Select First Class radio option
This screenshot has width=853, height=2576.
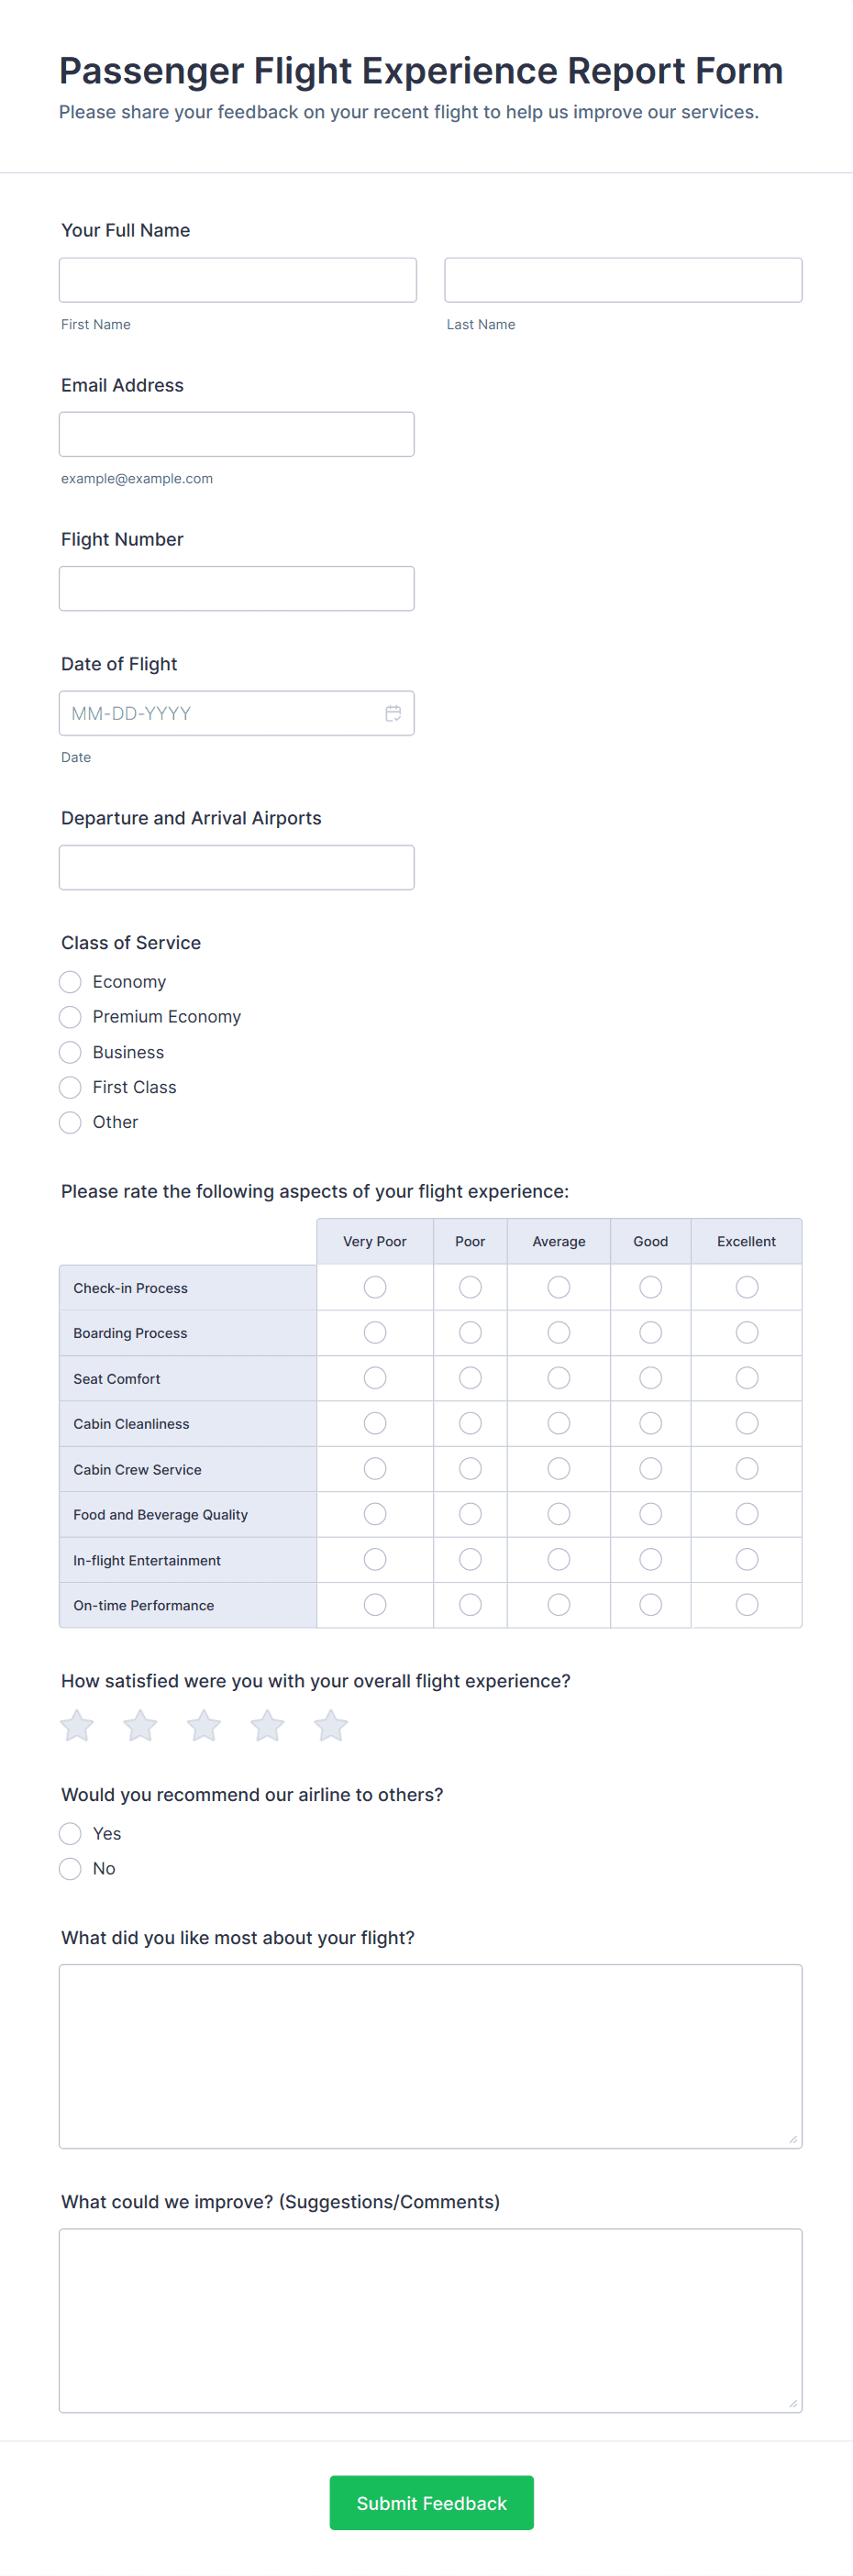[70, 1087]
